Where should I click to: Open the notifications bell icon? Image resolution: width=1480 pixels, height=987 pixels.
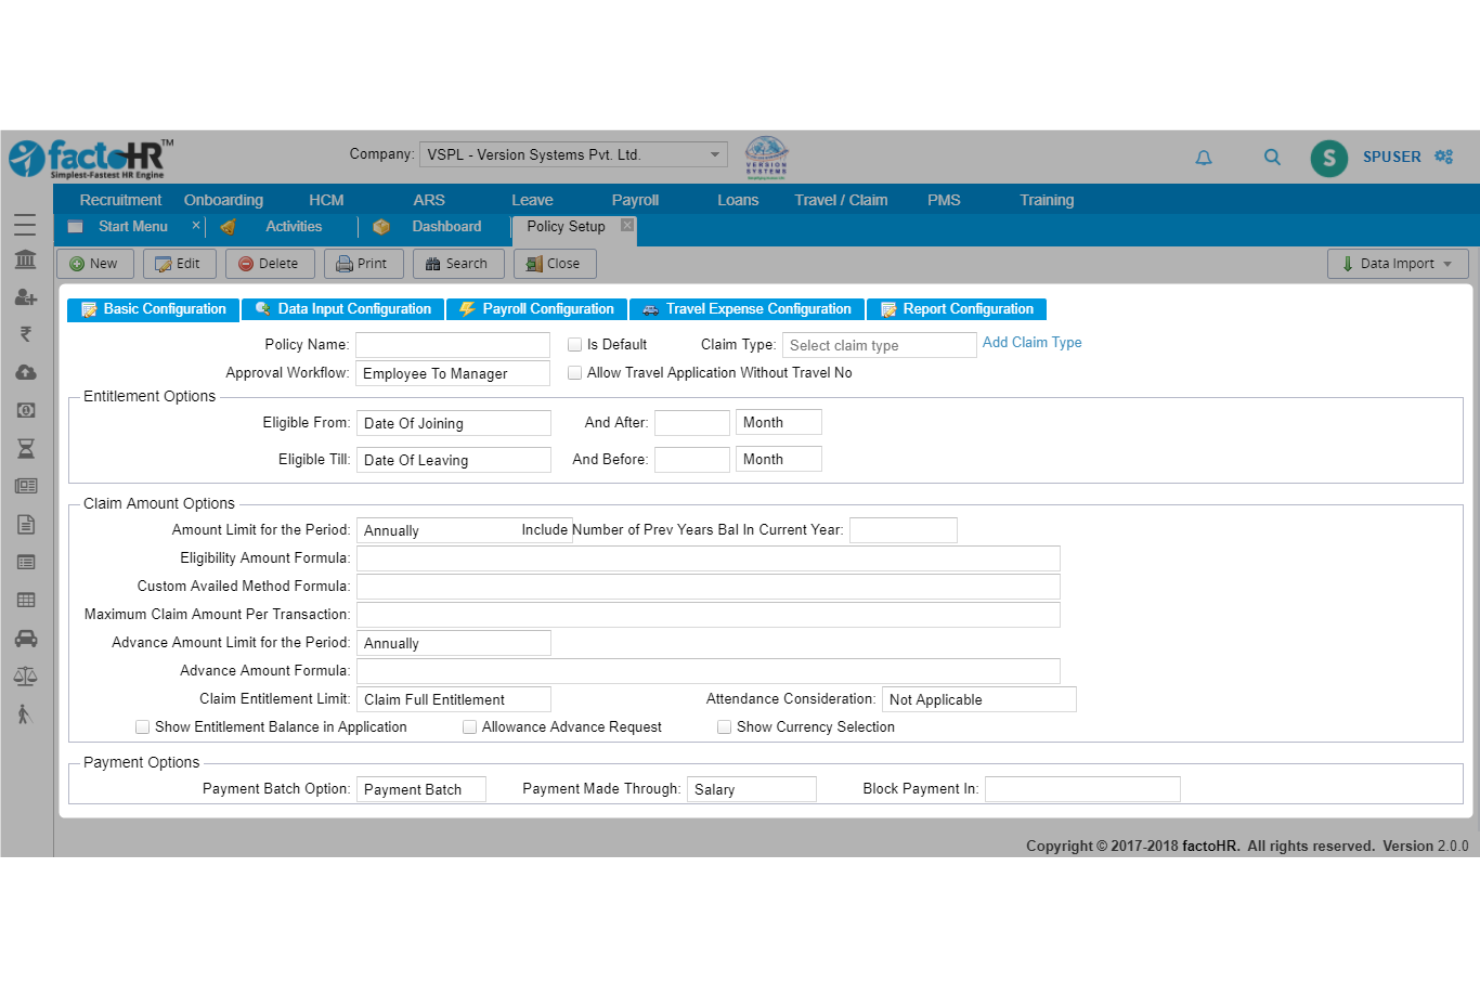coord(1204,157)
